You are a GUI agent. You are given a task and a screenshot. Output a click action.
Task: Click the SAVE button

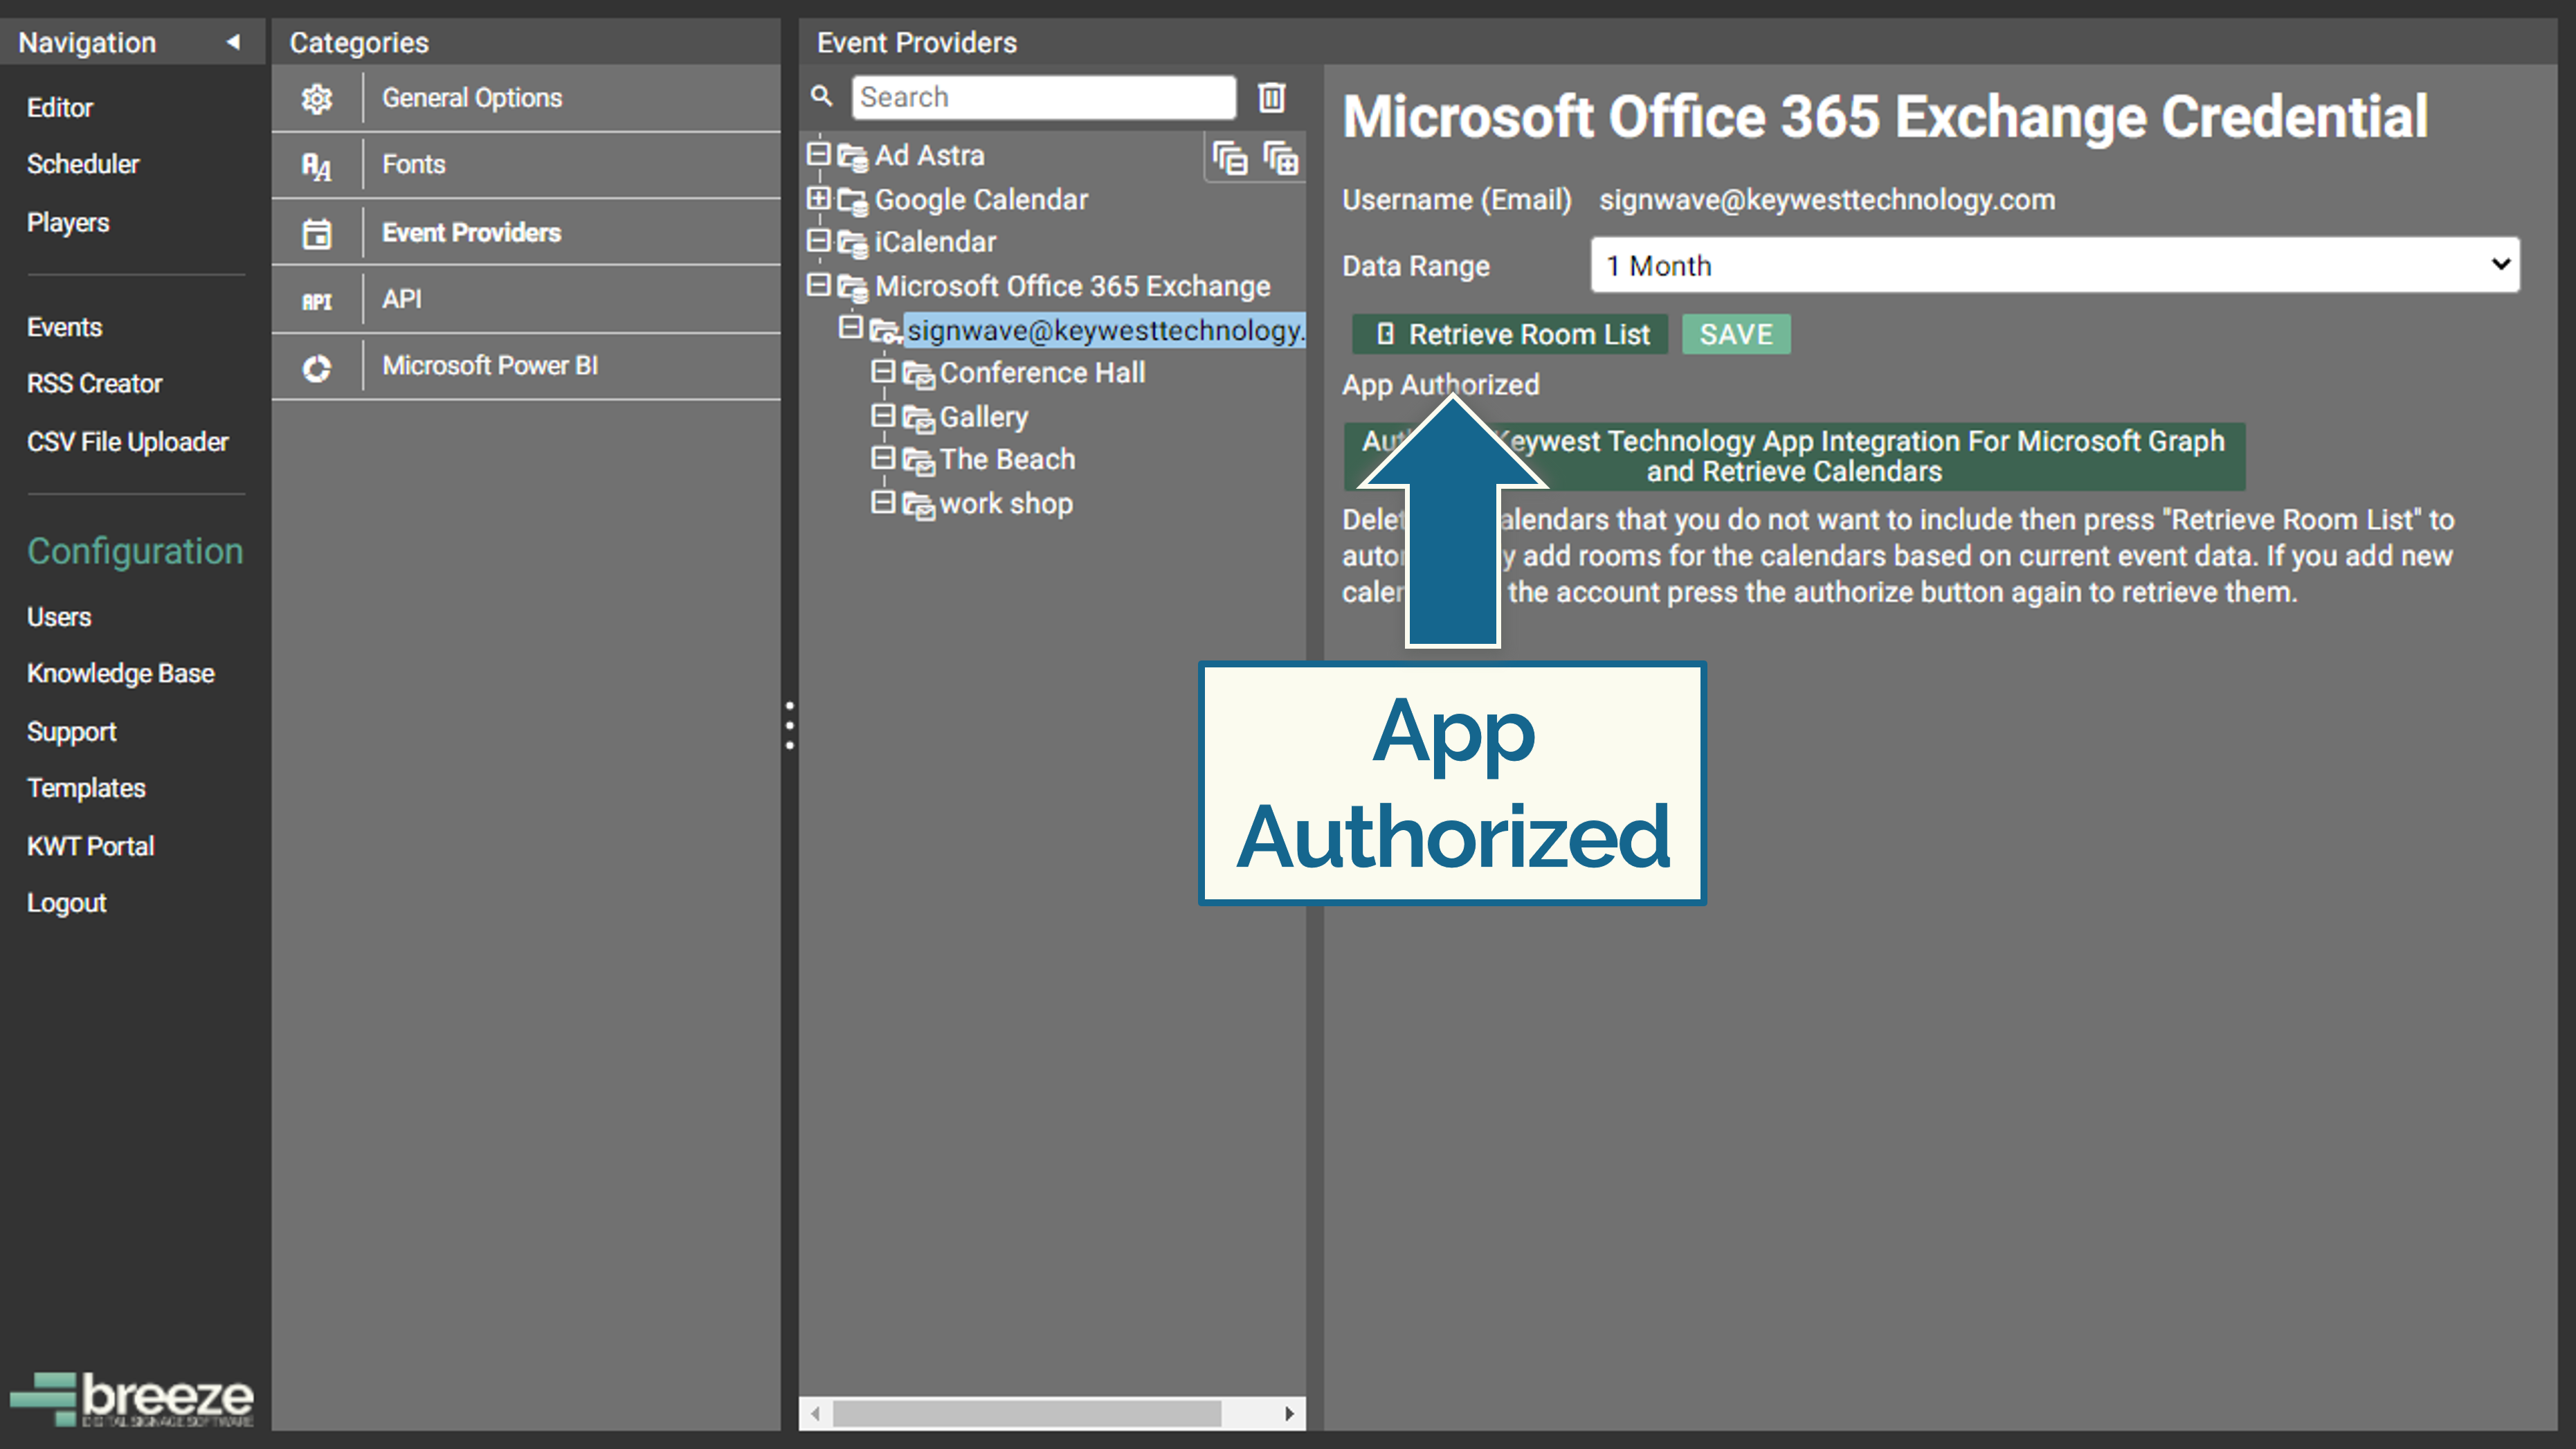pos(1736,334)
